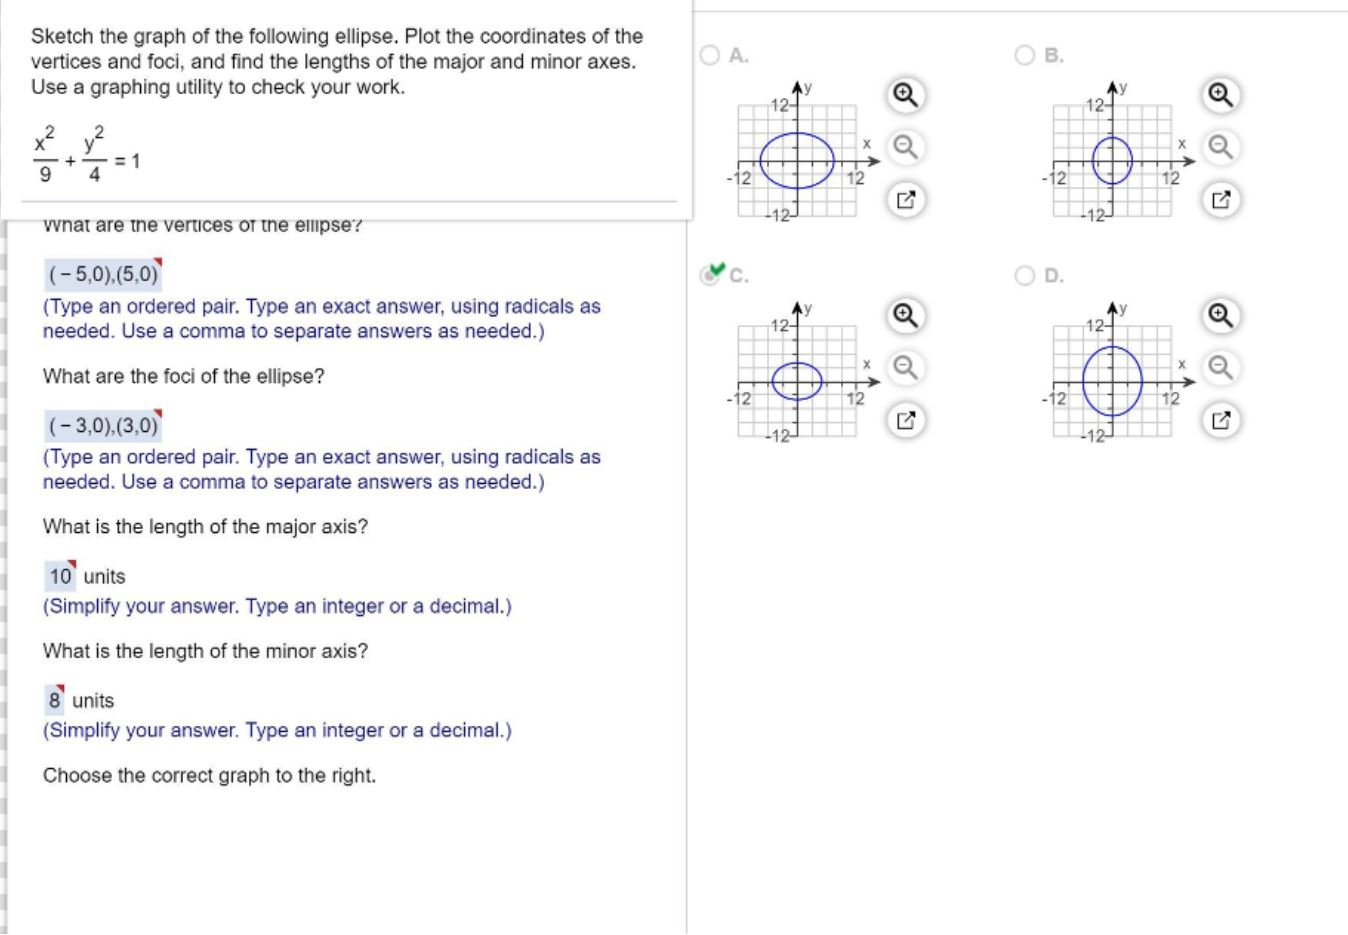Click the selected radio button for graph C

tap(708, 276)
